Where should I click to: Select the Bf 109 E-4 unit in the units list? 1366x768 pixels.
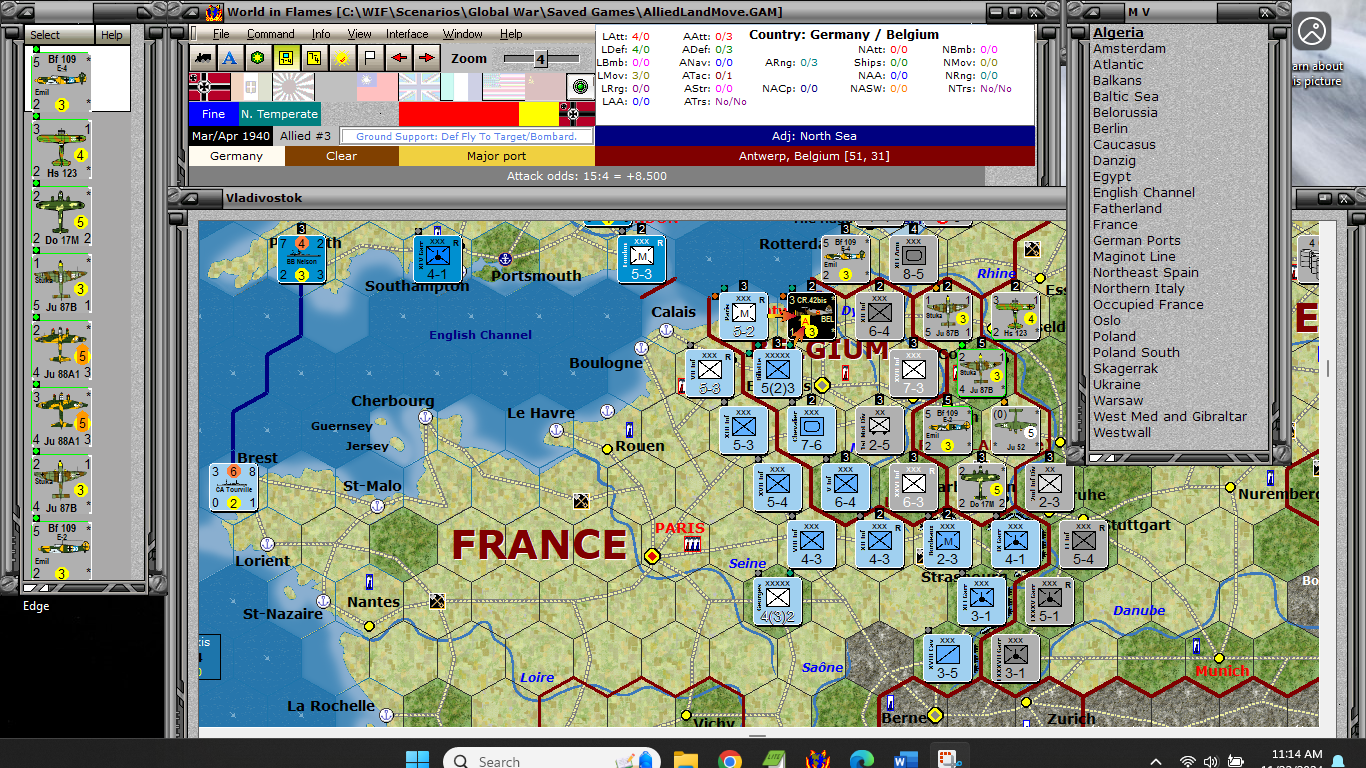tap(62, 83)
